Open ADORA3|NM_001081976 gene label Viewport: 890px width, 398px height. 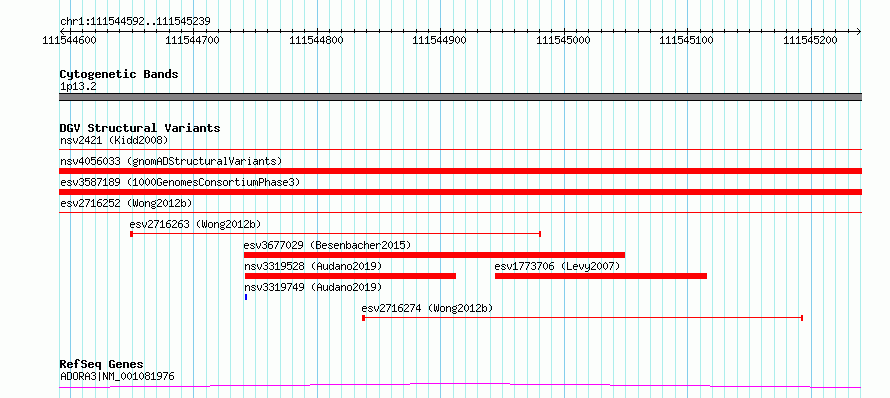117,376
